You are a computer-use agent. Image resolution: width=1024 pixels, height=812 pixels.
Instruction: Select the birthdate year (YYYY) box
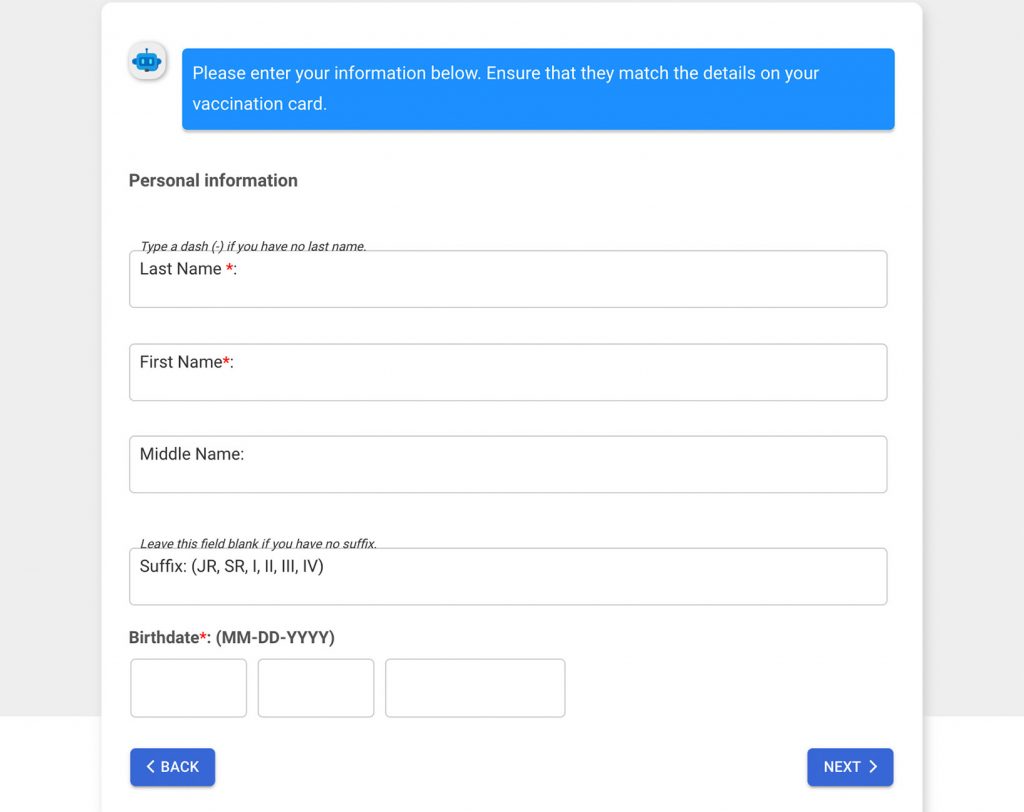click(475, 688)
